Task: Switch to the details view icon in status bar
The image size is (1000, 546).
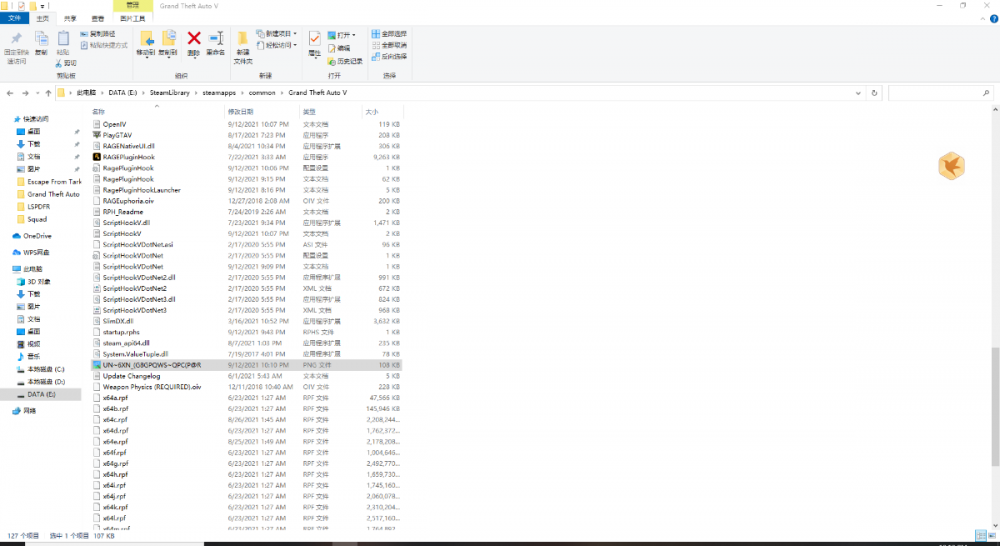Action: pyautogui.click(x=981, y=536)
